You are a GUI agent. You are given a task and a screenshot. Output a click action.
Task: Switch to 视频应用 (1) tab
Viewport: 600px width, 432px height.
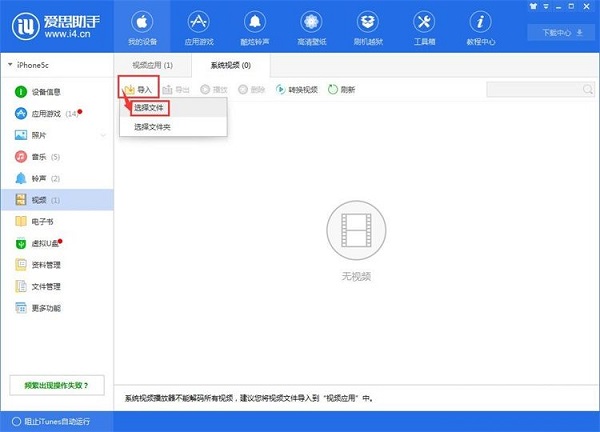pos(153,65)
